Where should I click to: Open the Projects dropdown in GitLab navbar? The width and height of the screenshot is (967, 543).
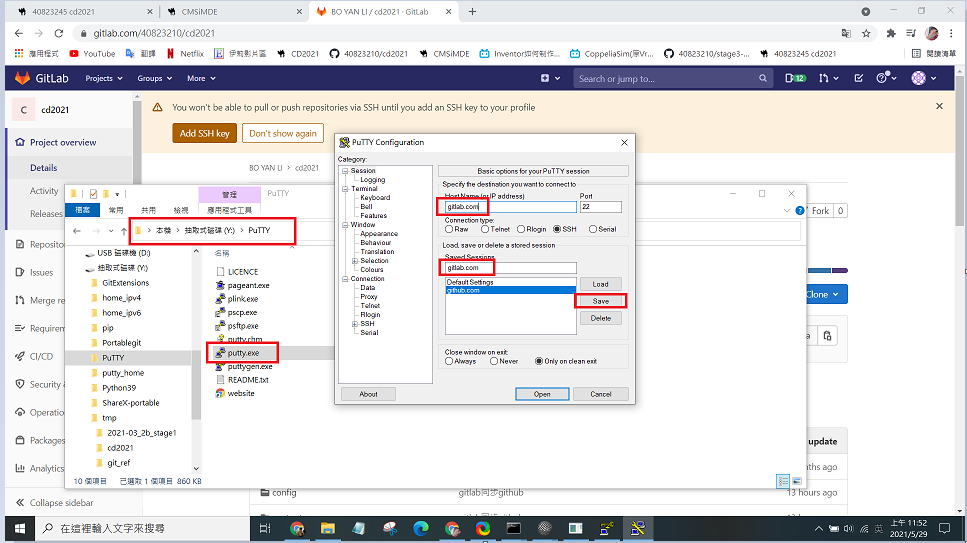pyautogui.click(x=104, y=78)
